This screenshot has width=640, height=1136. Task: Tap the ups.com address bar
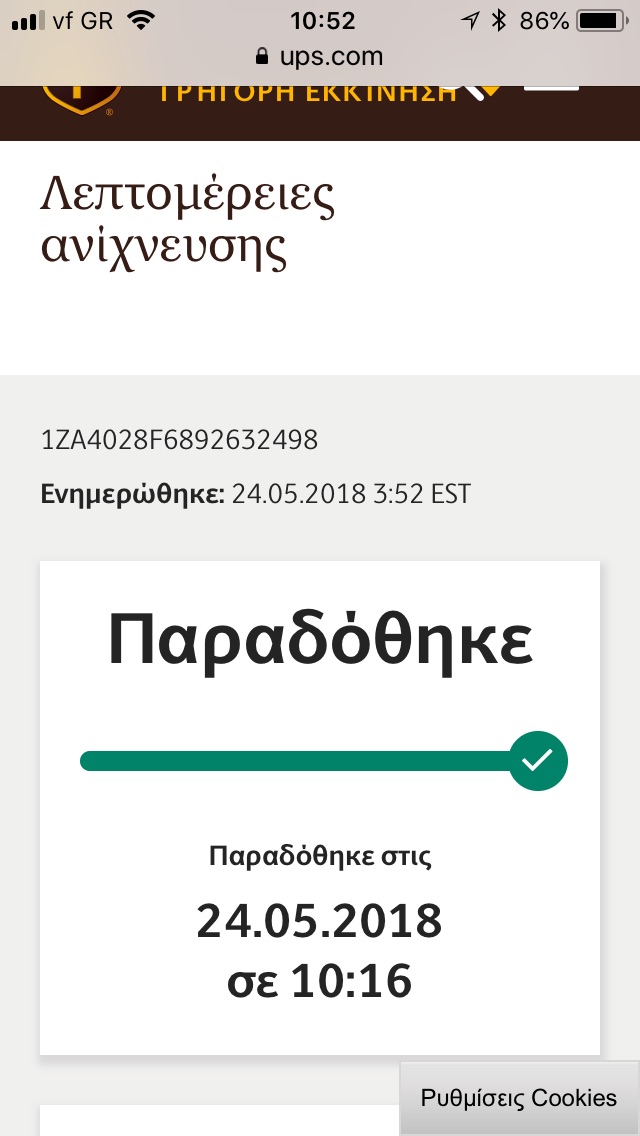click(320, 56)
